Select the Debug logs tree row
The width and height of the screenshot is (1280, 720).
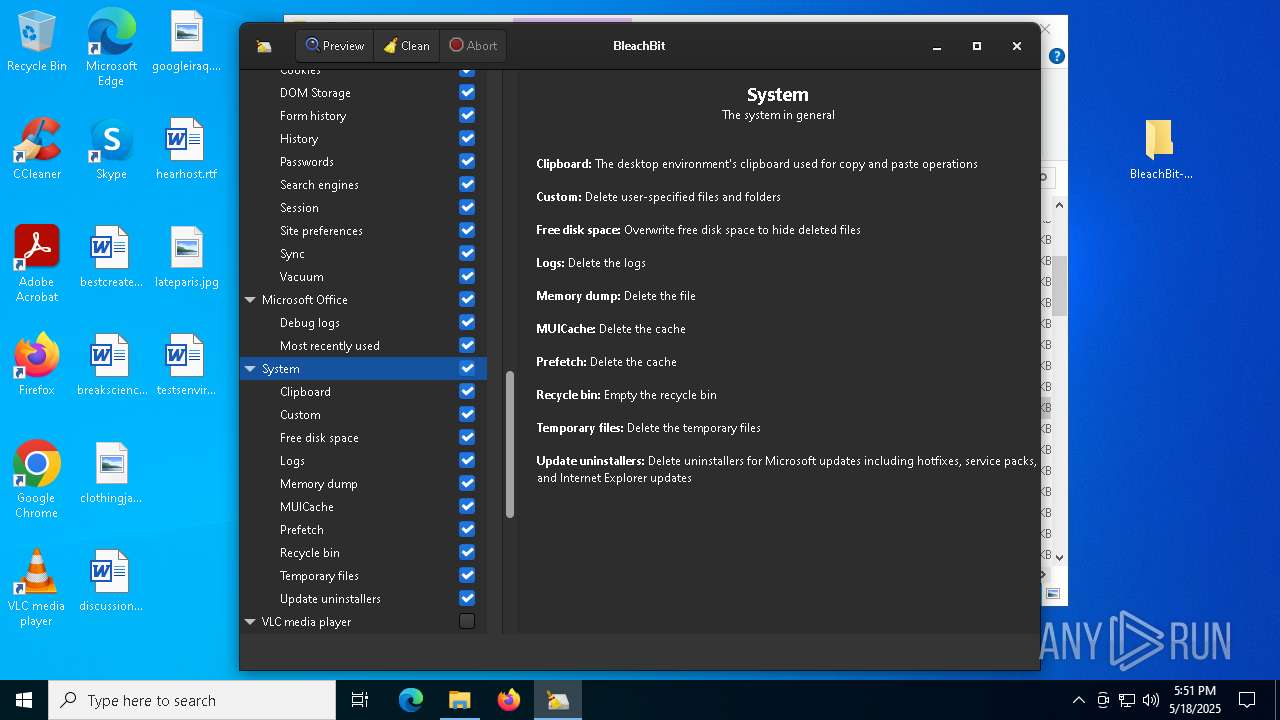point(363,323)
